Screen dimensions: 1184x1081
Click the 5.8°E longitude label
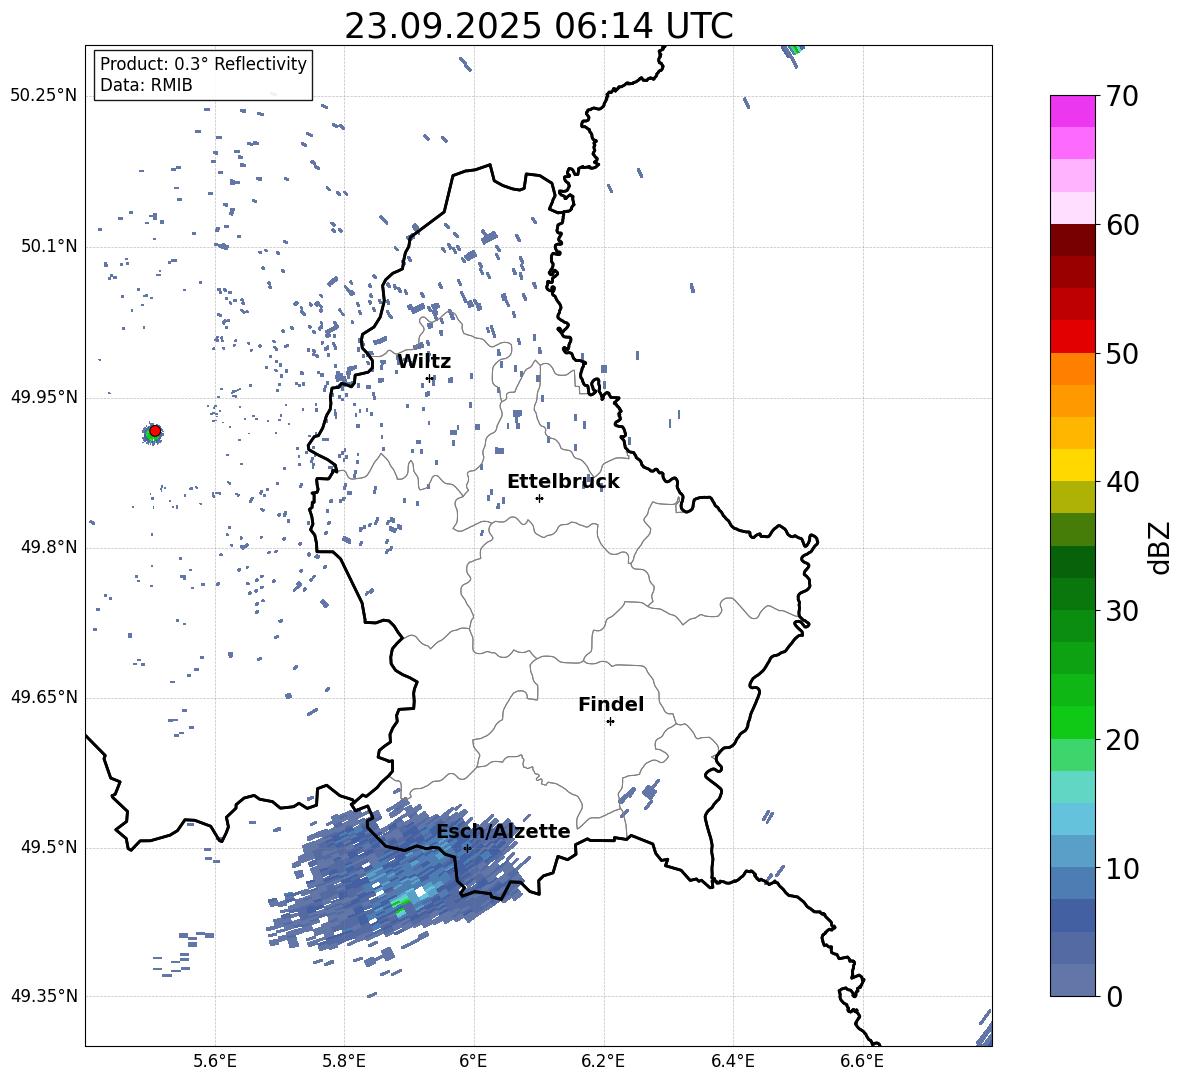344,1061
